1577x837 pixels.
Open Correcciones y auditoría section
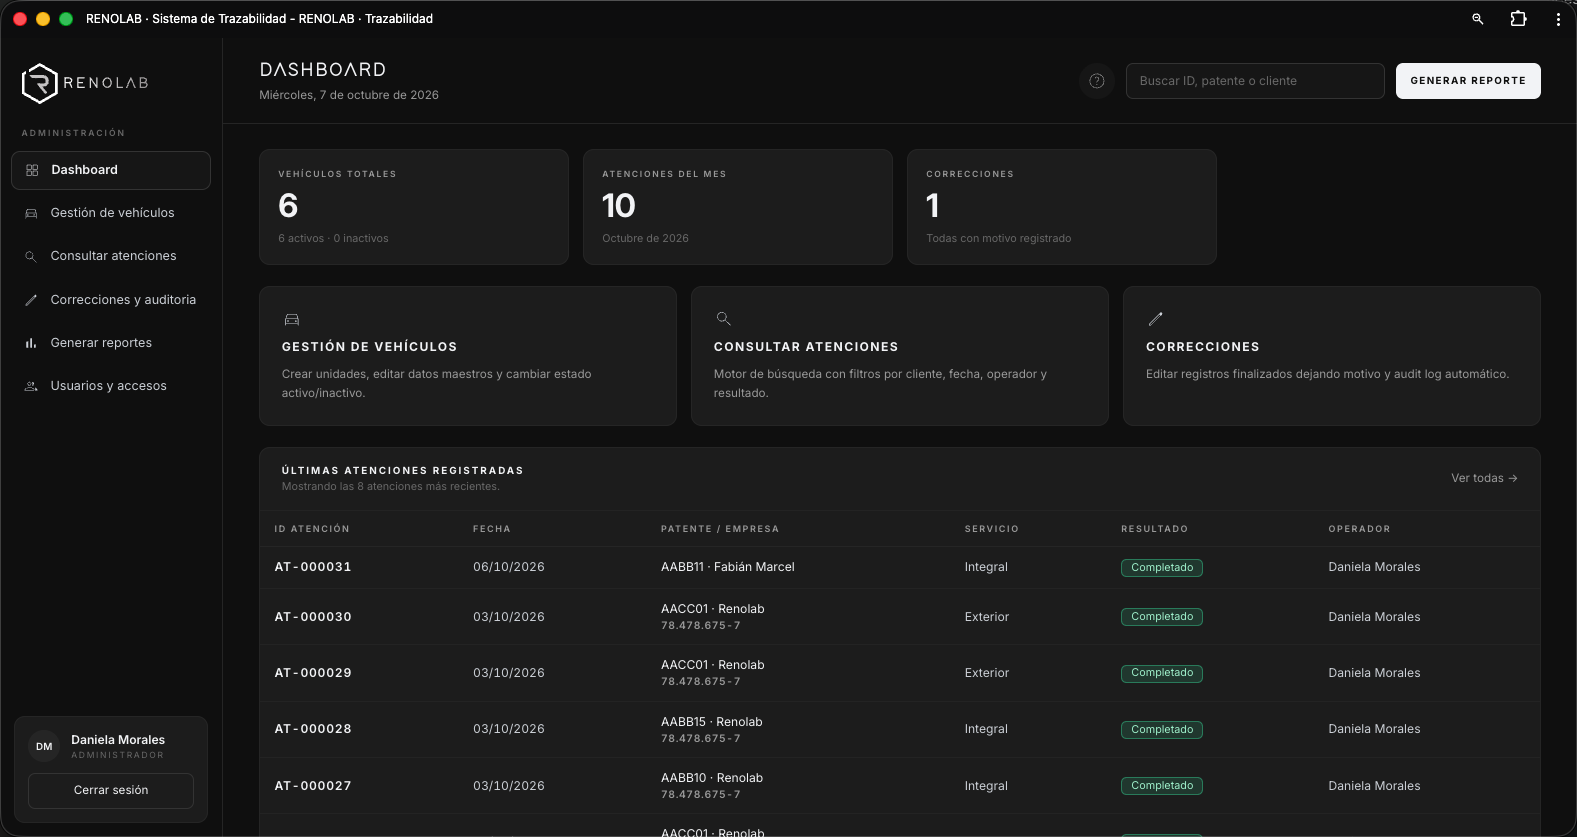[111, 300]
